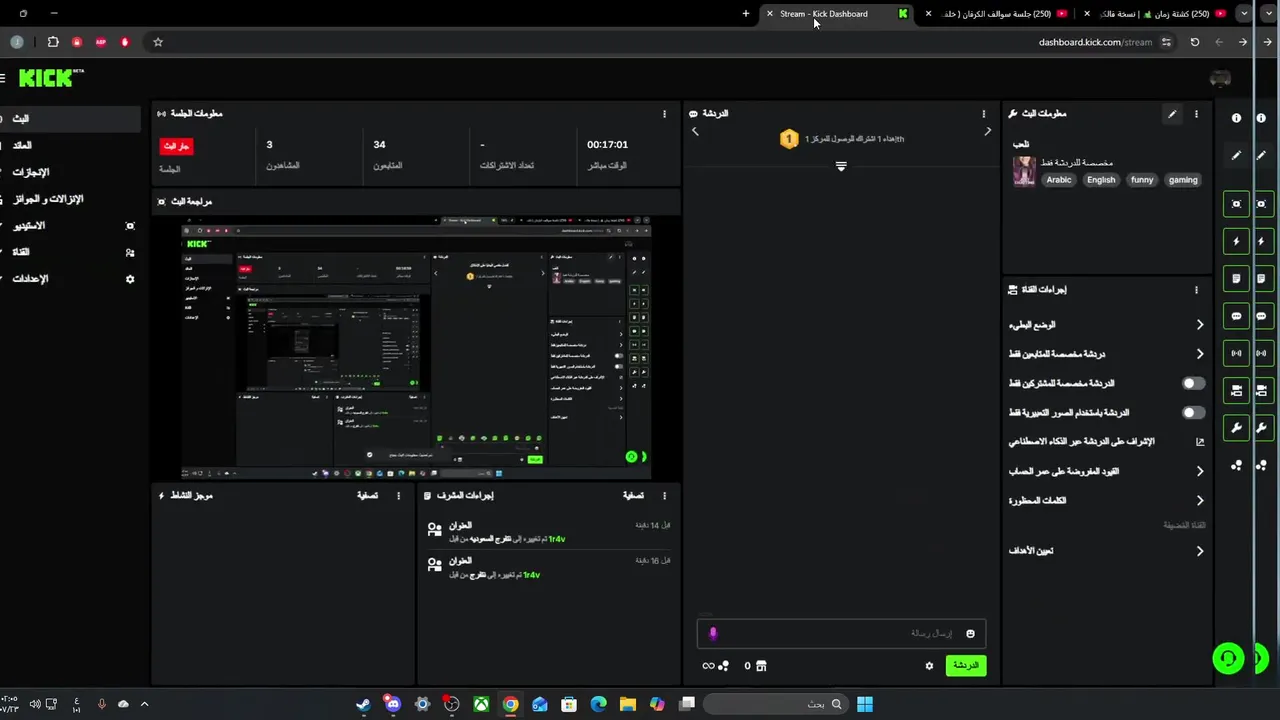The height and width of the screenshot is (720, 1280).
Task: Open external link icon on the AI moderation row
Action: click(x=1200, y=442)
